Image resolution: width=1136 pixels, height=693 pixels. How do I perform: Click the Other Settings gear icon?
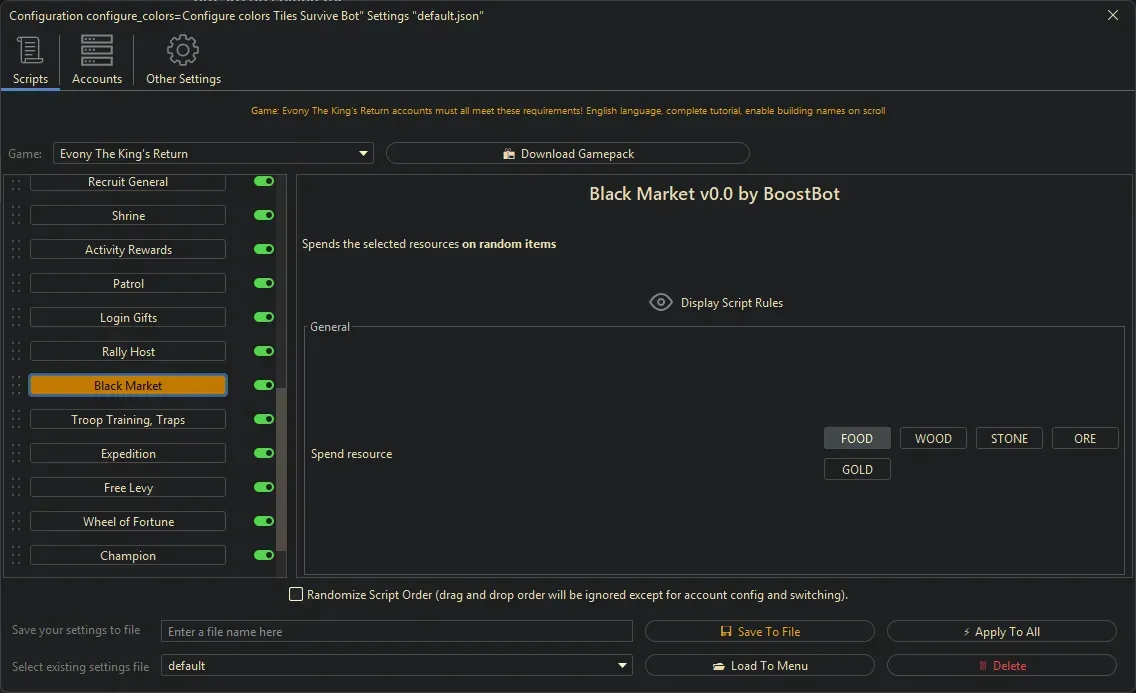point(183,48)
